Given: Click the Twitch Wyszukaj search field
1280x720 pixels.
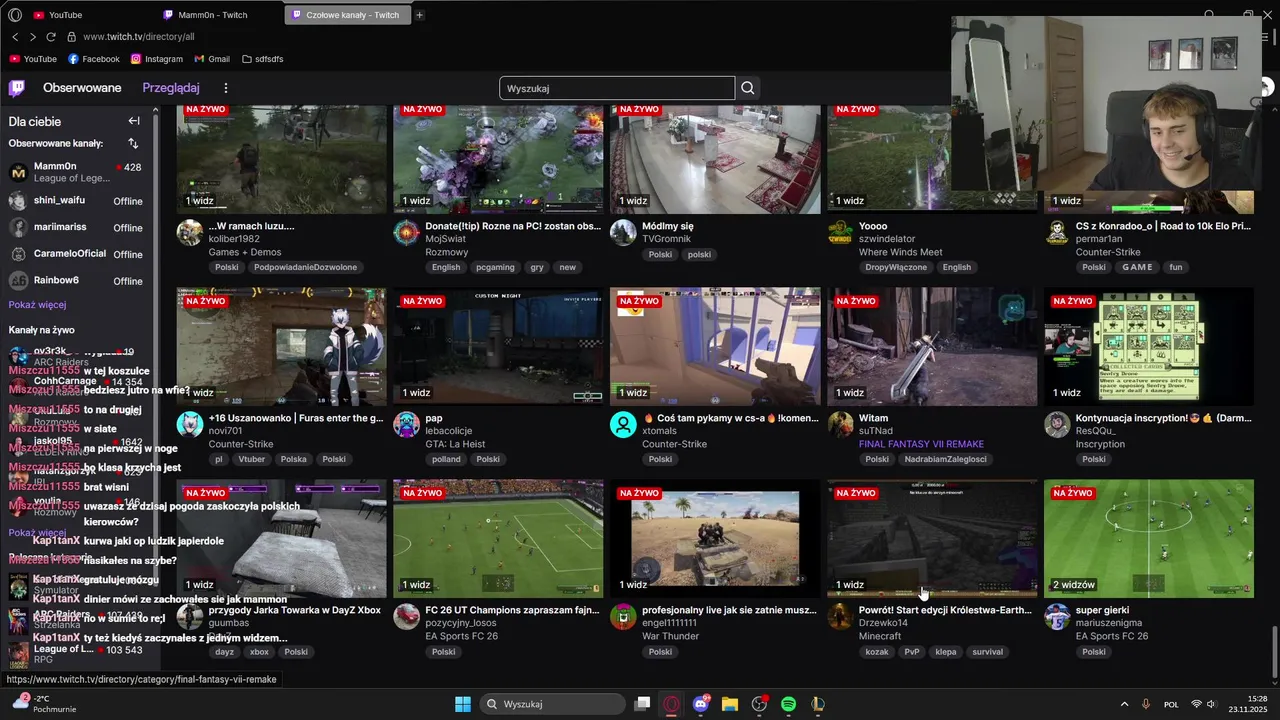Looking at the screenshot, I should coord(617,88).
